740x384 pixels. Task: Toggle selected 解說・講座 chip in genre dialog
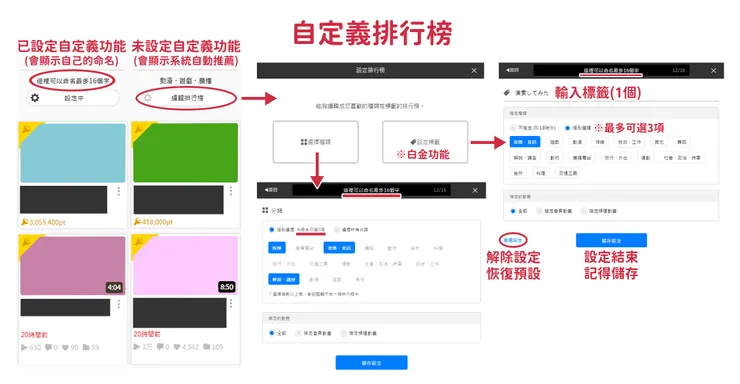[284, 279]
